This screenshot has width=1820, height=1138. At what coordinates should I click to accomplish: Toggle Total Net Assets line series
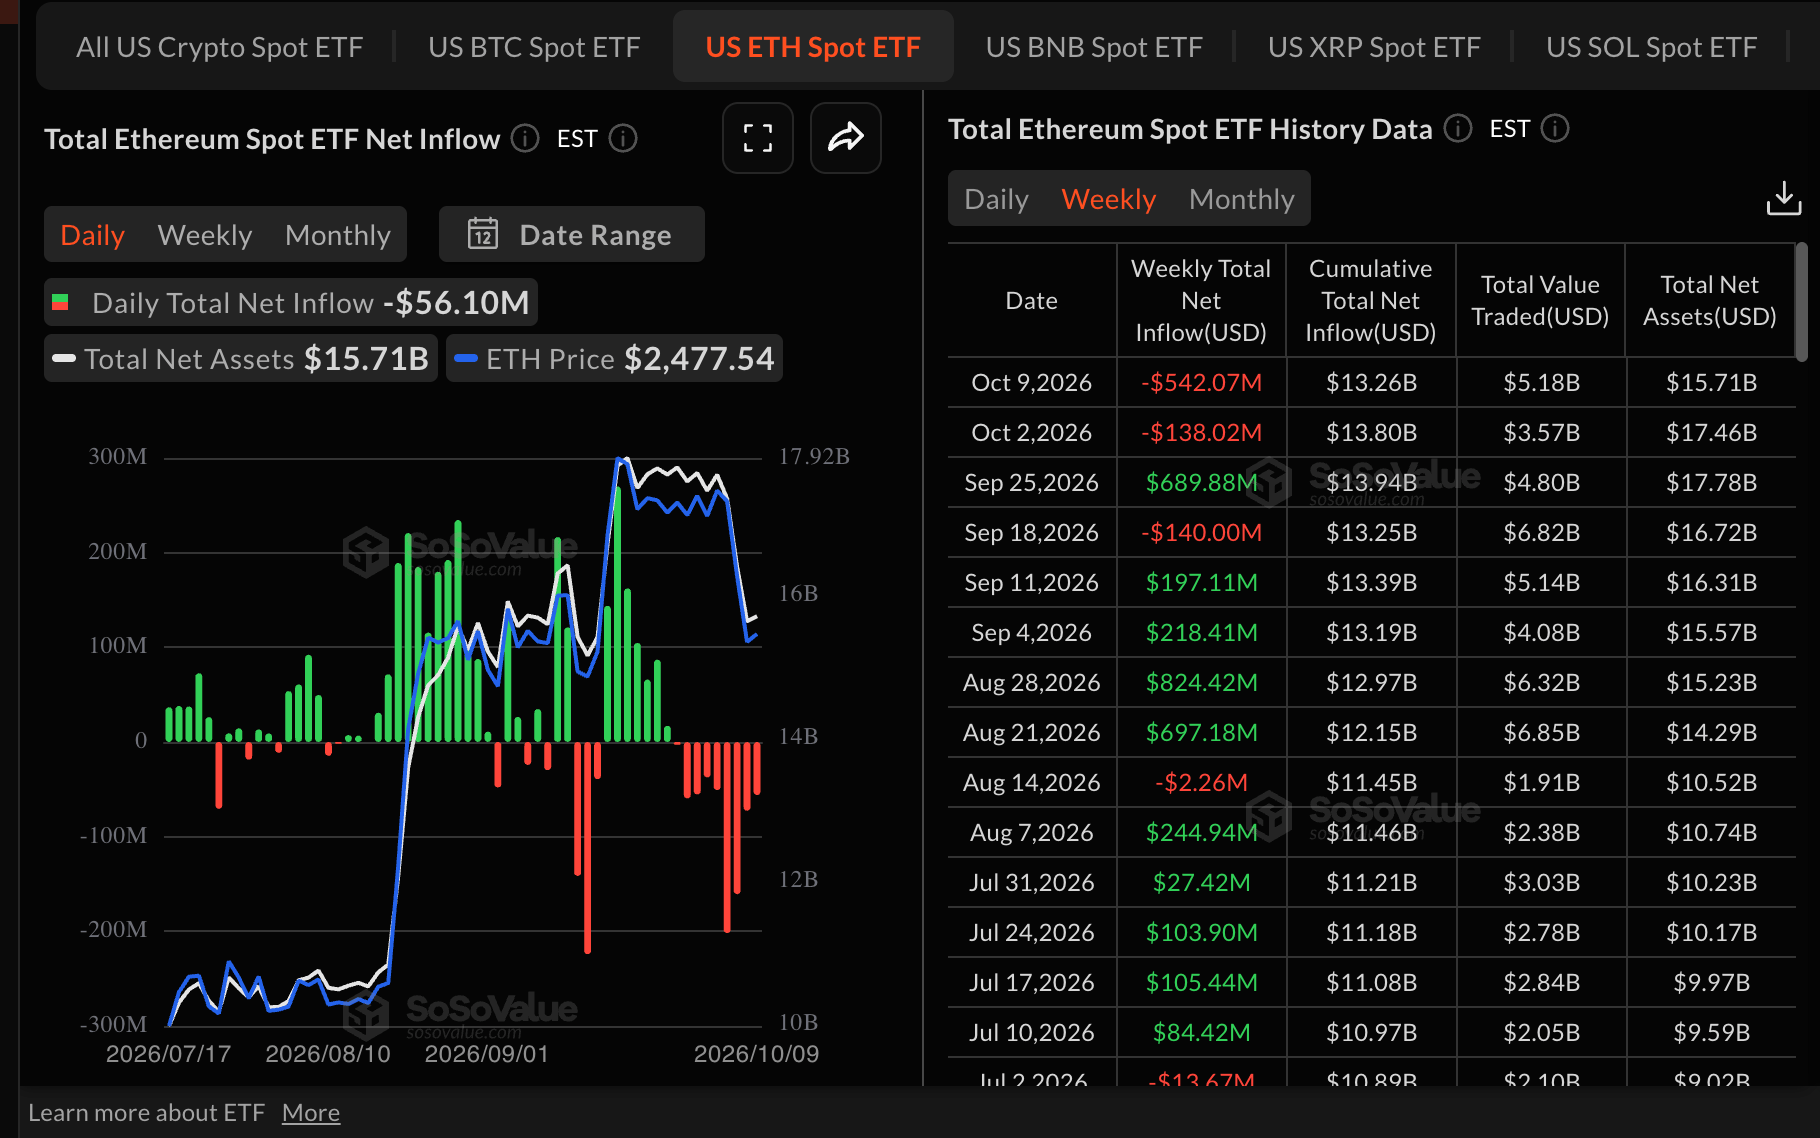241,358
